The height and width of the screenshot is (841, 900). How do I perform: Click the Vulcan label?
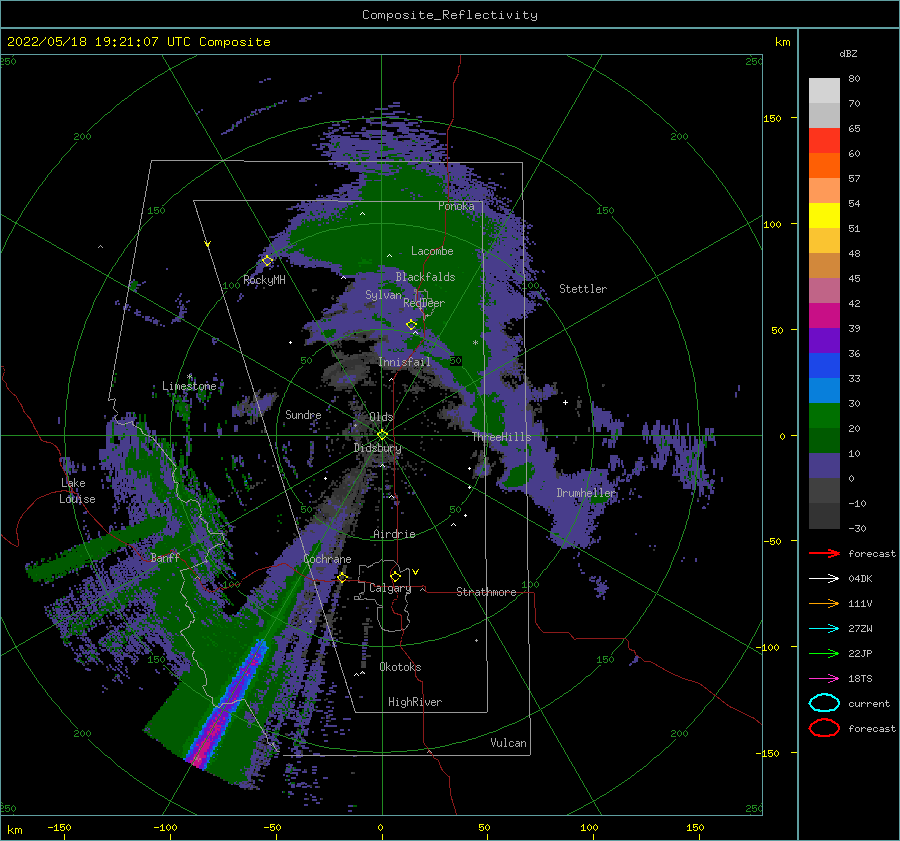point(508,743)
